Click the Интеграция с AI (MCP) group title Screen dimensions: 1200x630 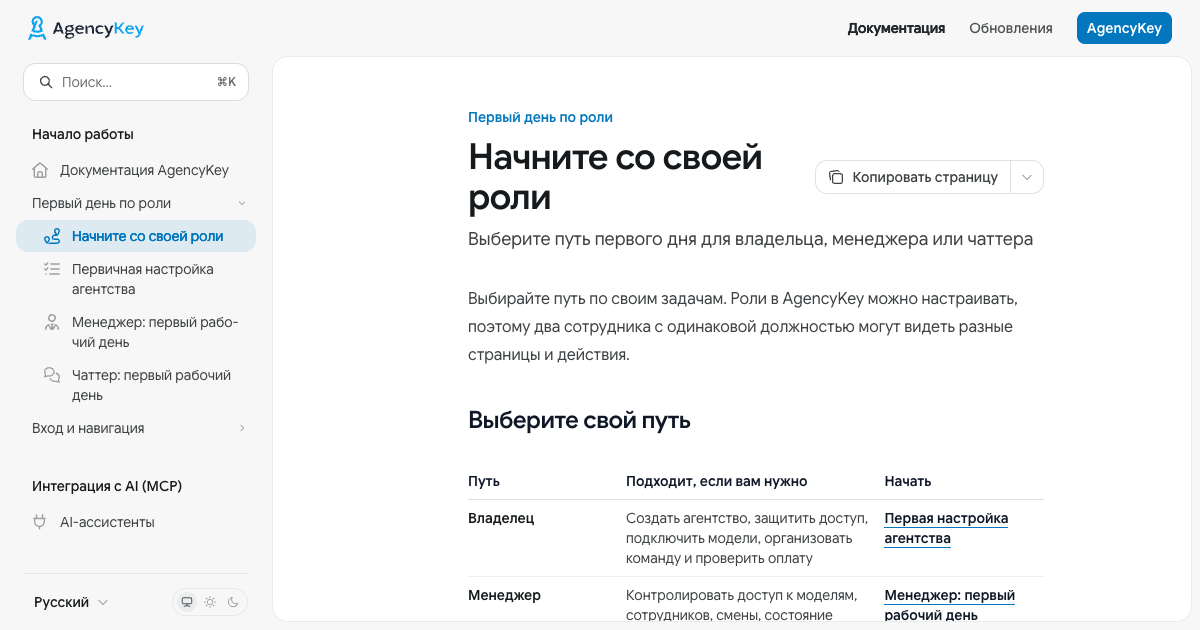[107, 486]
